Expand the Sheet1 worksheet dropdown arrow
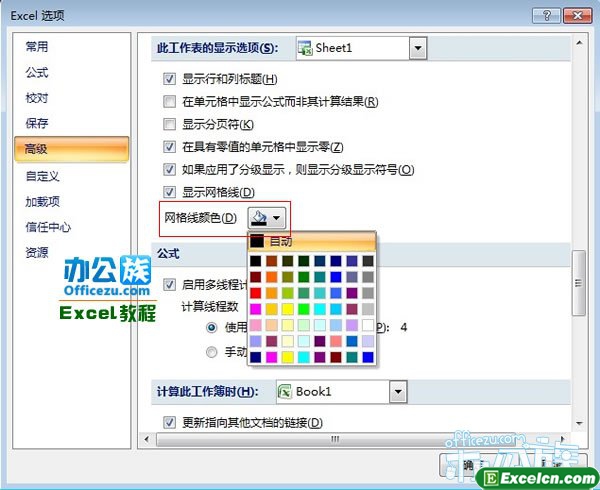 pos(418,48)
